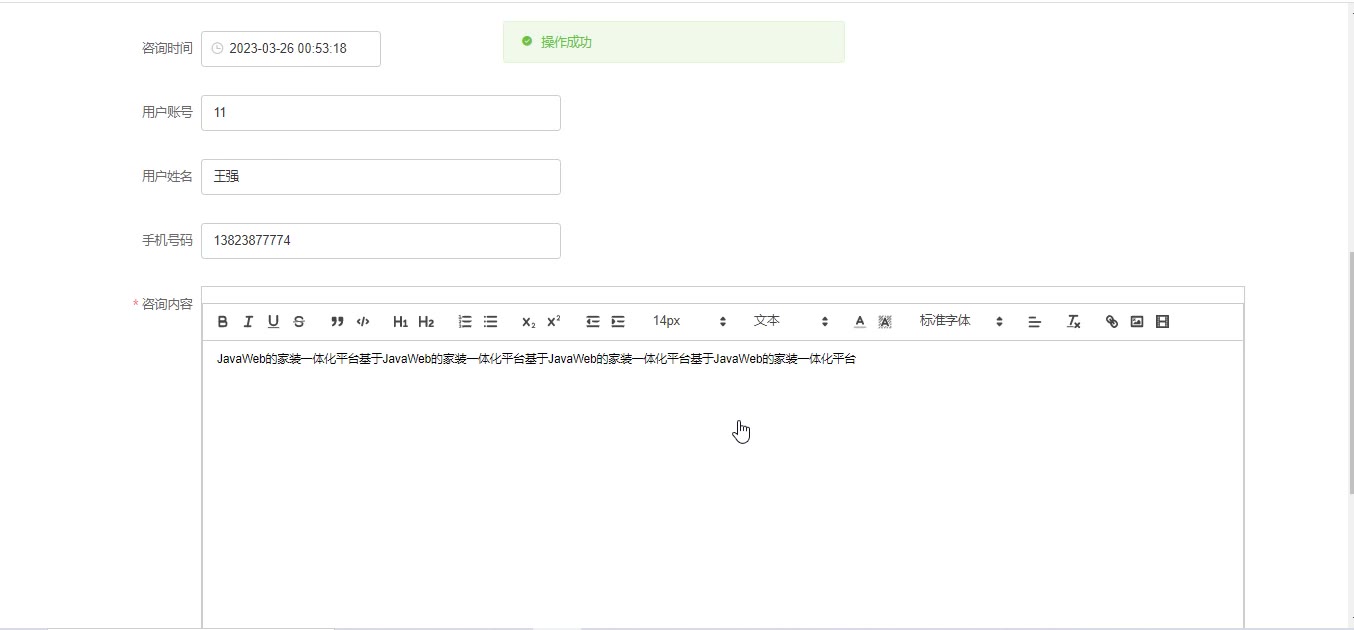
Task: Increase the text indent
Action: (x=618, y=322)
